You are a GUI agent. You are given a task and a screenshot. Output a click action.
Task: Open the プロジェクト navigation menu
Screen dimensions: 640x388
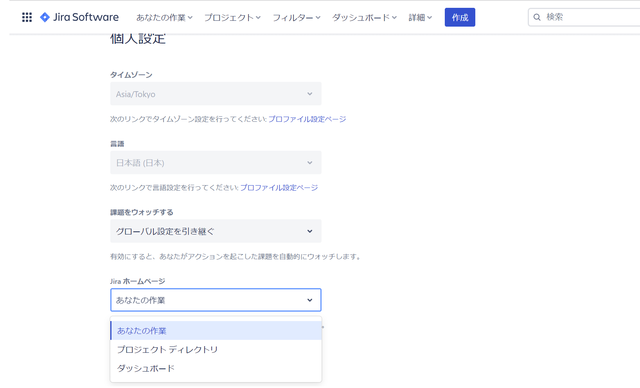click(x=232, y=18)
